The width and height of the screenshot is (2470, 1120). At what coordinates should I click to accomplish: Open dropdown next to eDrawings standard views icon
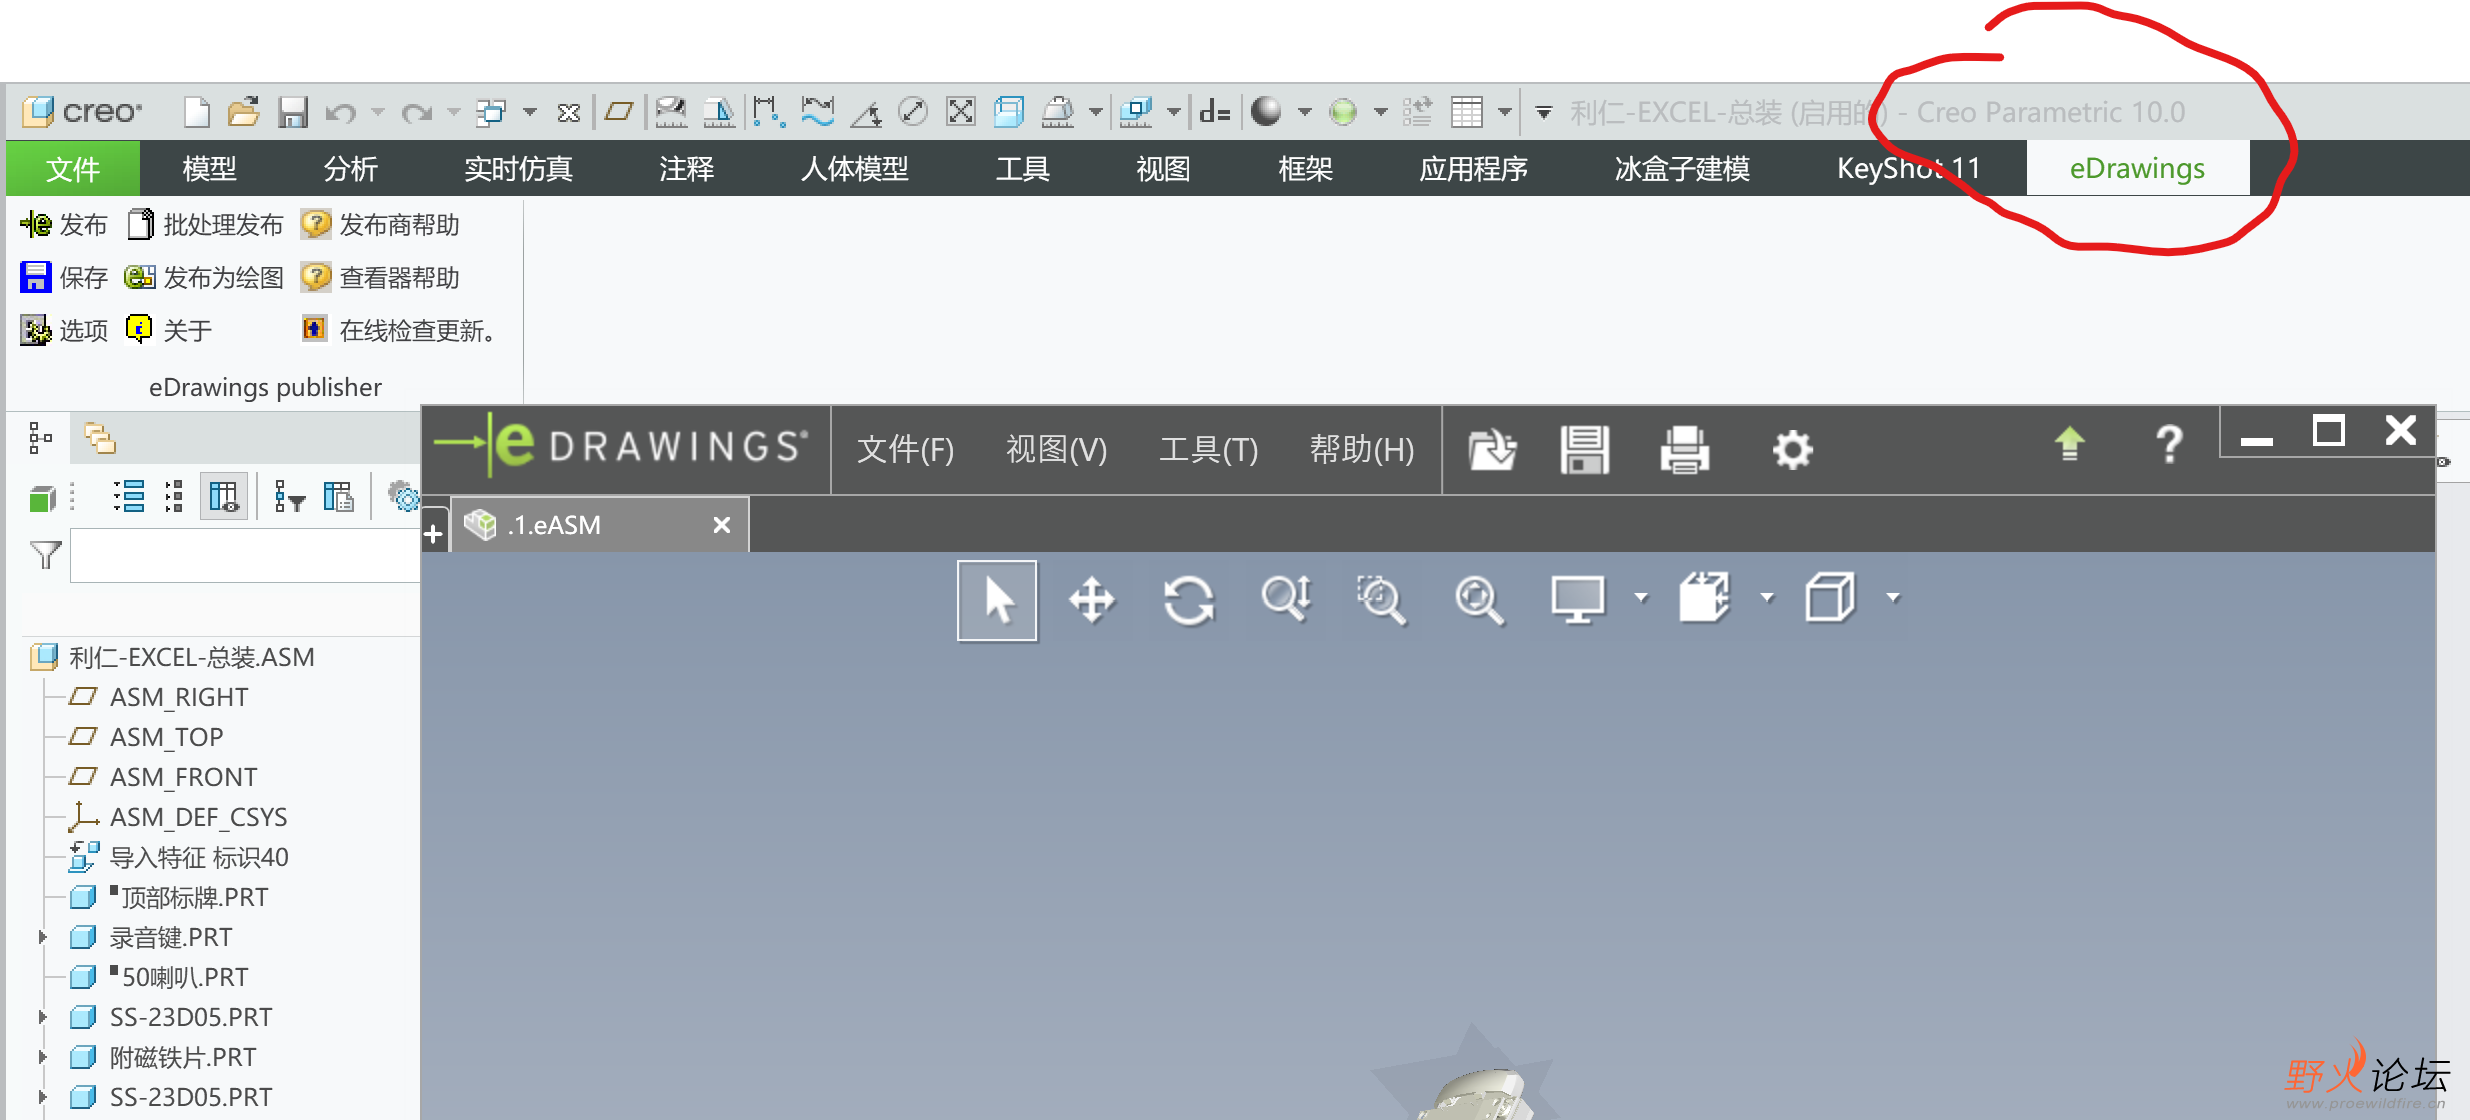coord(1767,598)
